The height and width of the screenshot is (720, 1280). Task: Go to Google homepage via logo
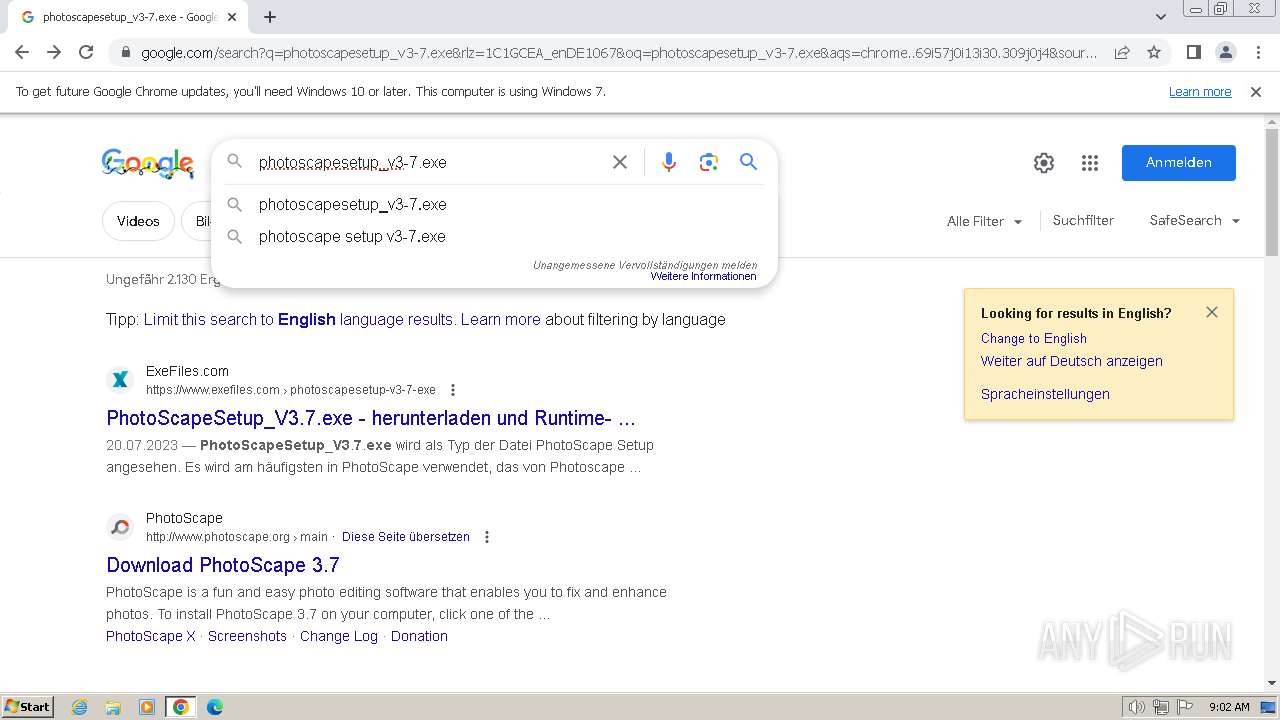(x=148, y=163)
